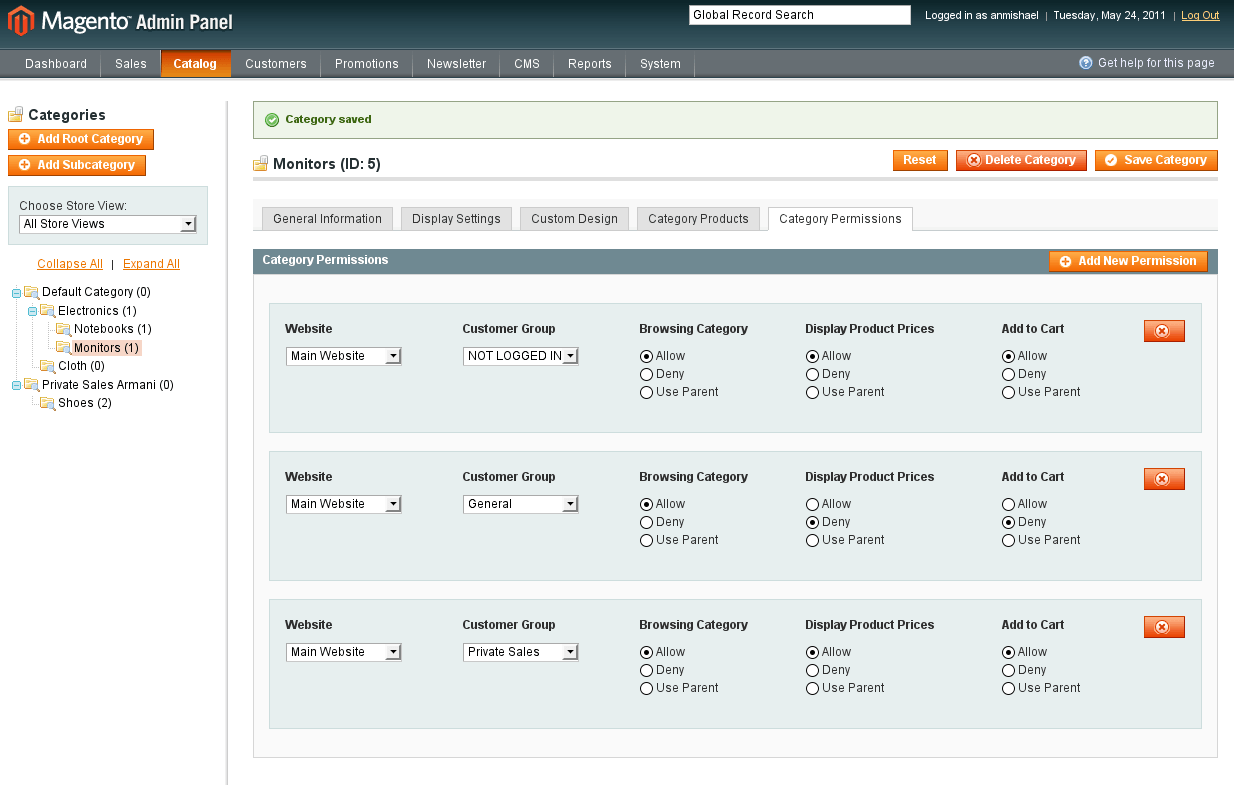Screen dimensions: 1234x785
Task: Set General group Display Product Prices to Allow
Action: [812, 504]
